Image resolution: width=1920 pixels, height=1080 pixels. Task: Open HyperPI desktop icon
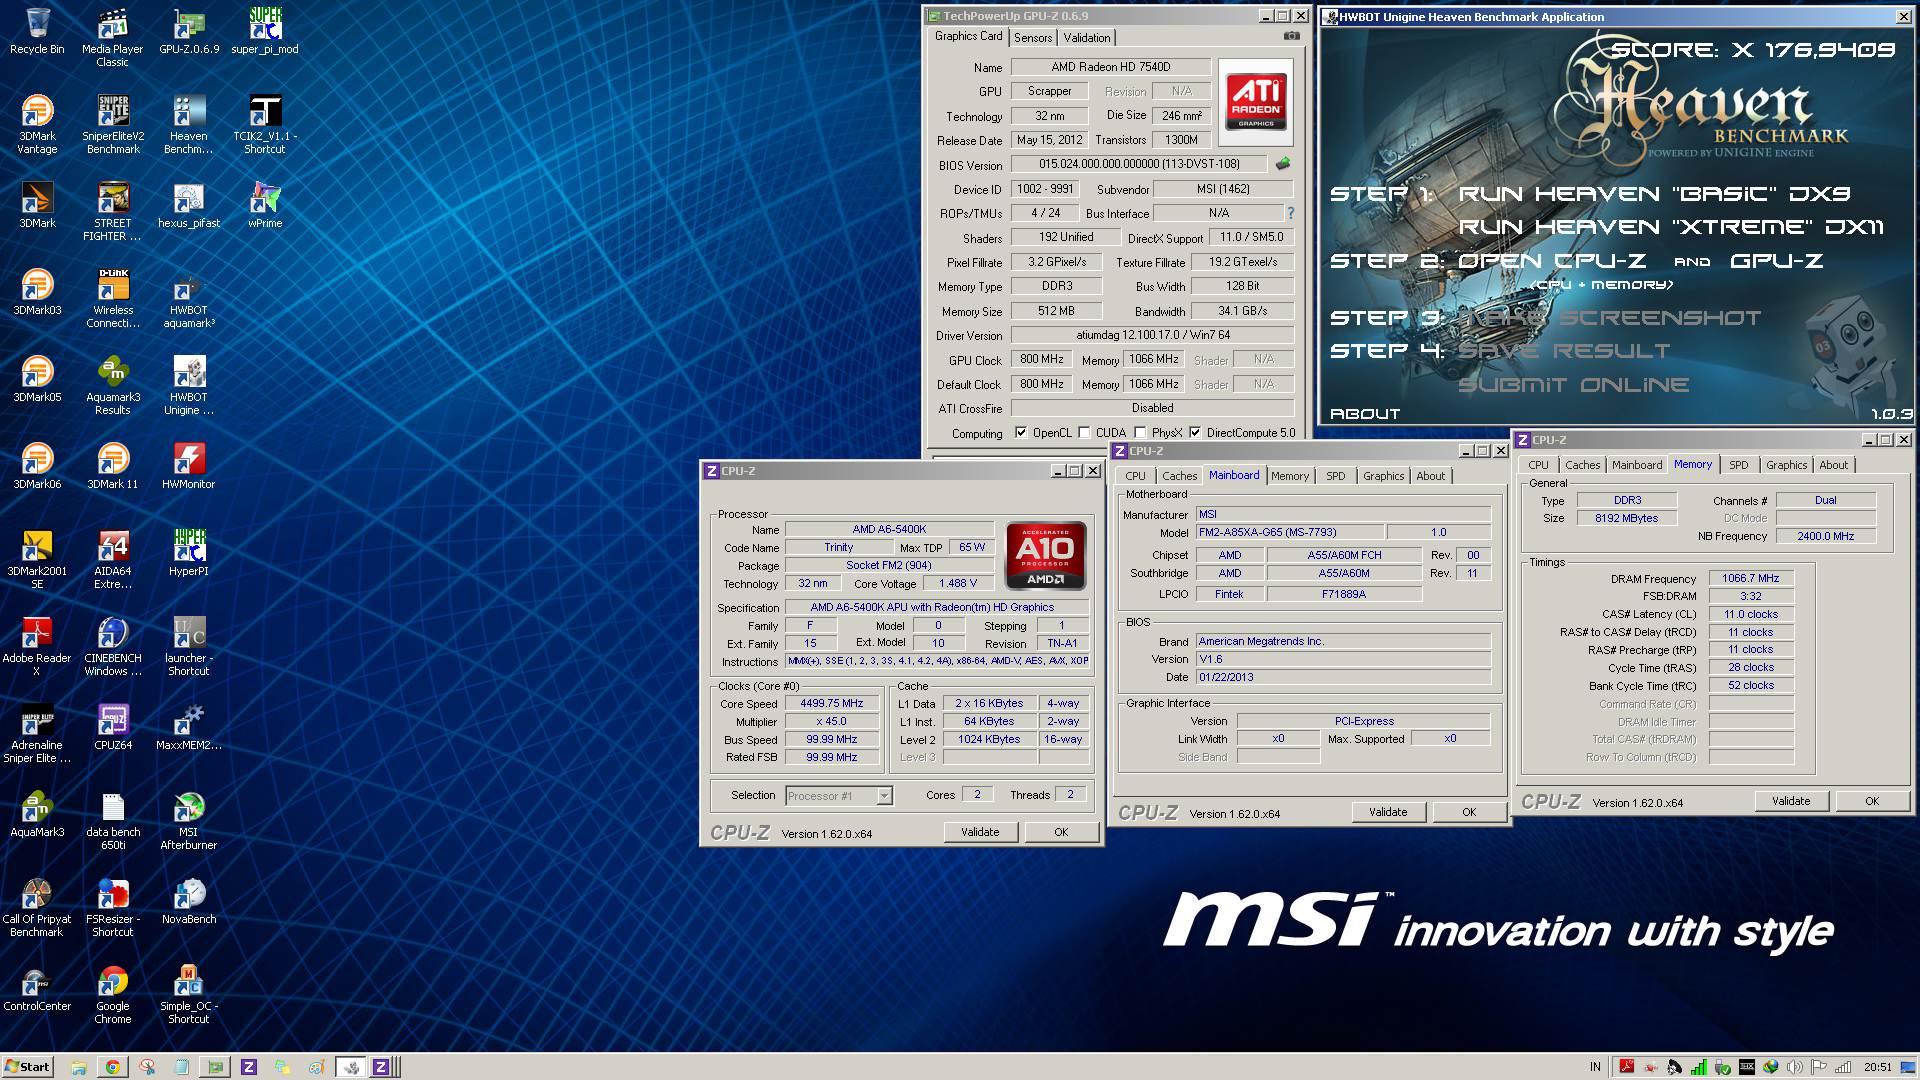coord(188,553)
